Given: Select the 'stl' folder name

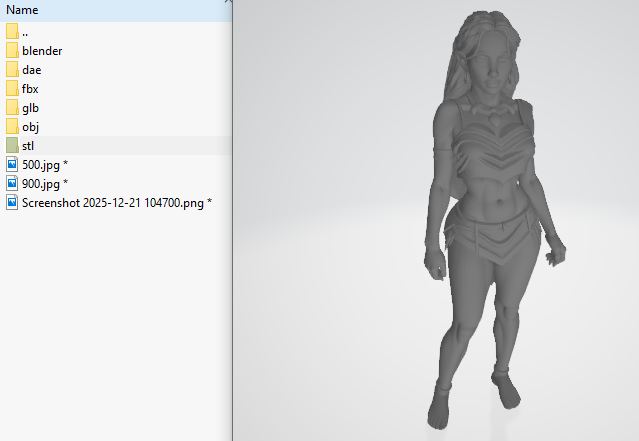Looking at the screenshot, I should (28, 146).
